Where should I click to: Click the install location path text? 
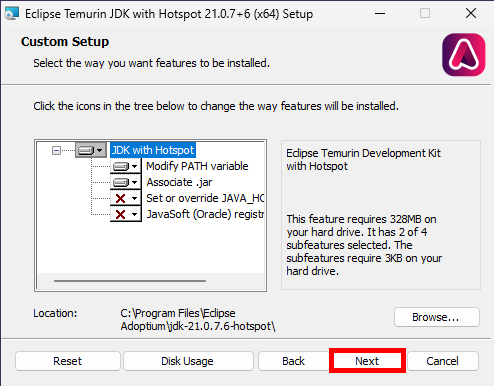click(x=198, y=320)
